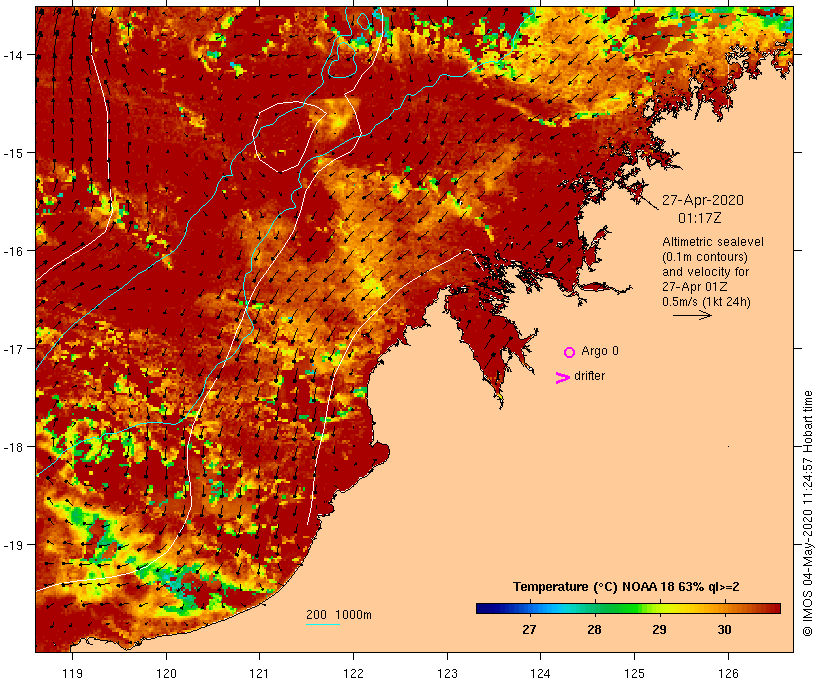Click the cyan 200m depth contour legend line
Viewport: 820px width, 680px height.
pos(323,624)
